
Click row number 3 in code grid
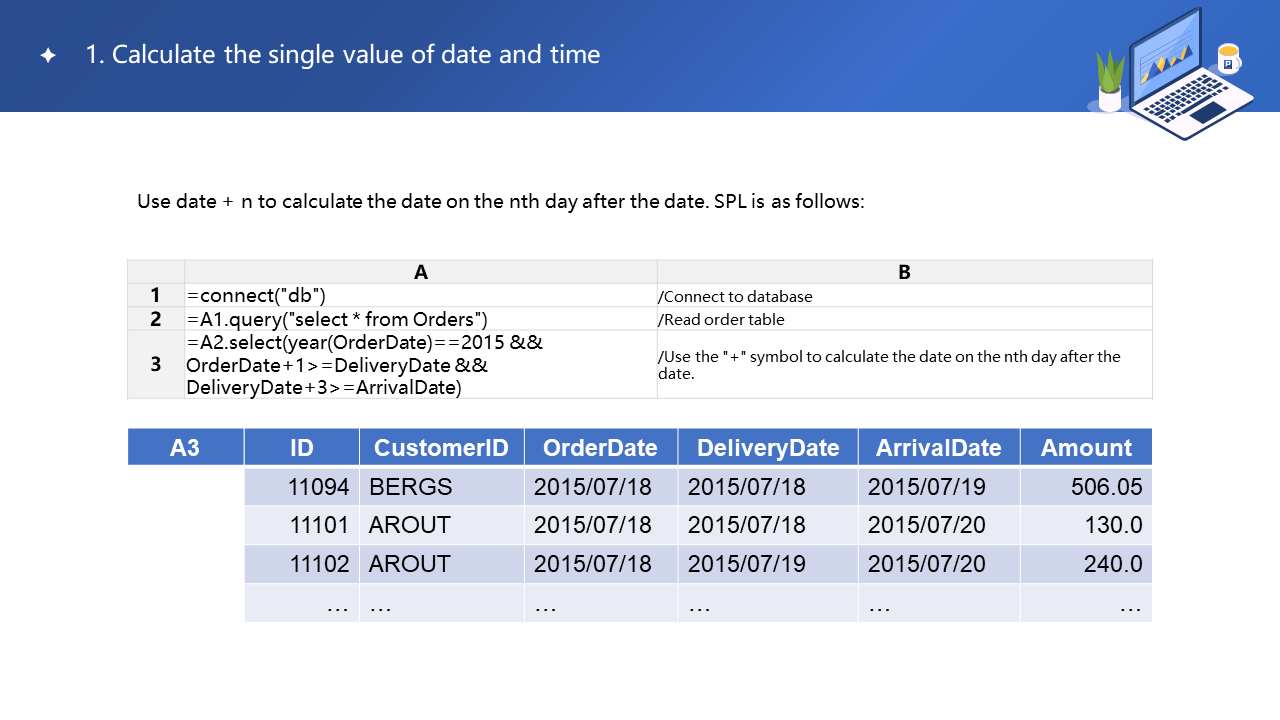[x=156, y=364]
